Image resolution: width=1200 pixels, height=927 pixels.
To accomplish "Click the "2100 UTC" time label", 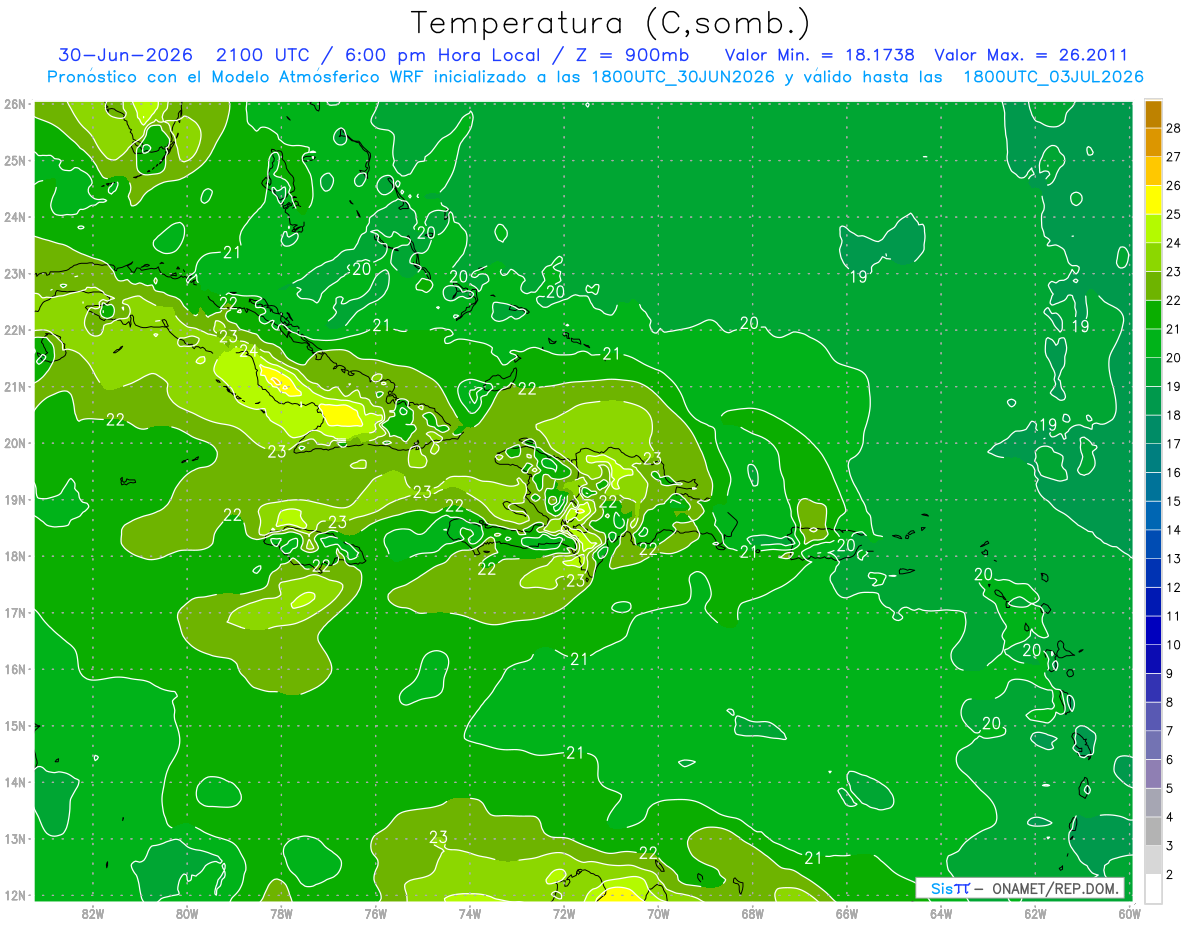I will pyautogui.click(x=263, y=55).
